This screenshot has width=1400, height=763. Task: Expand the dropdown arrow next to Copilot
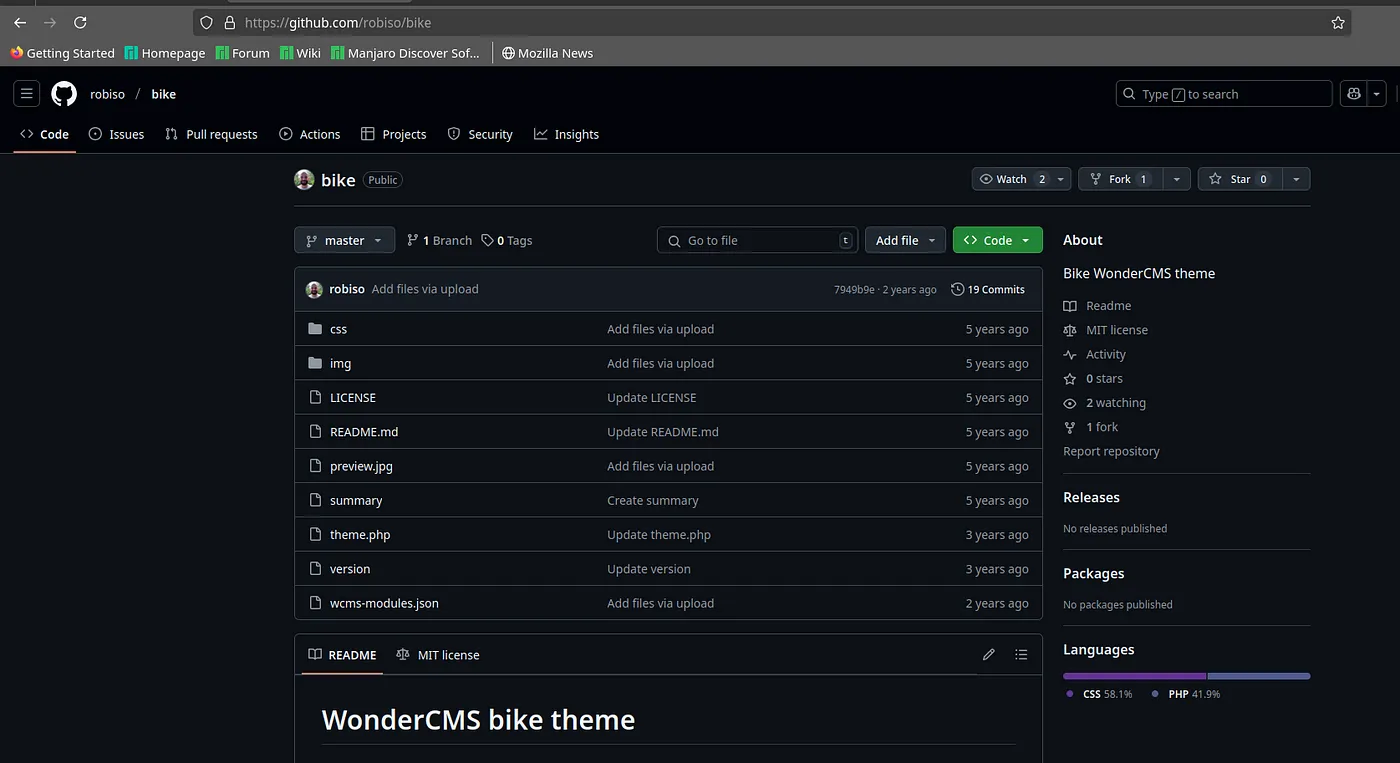(1377, 94)
